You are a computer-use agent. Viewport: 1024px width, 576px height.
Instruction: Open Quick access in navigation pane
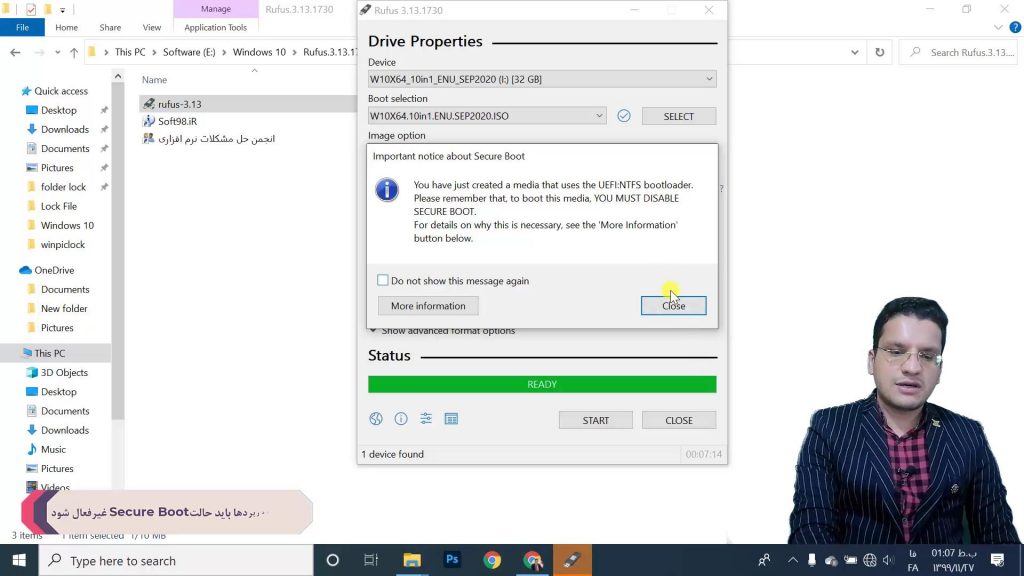(61, 91)
